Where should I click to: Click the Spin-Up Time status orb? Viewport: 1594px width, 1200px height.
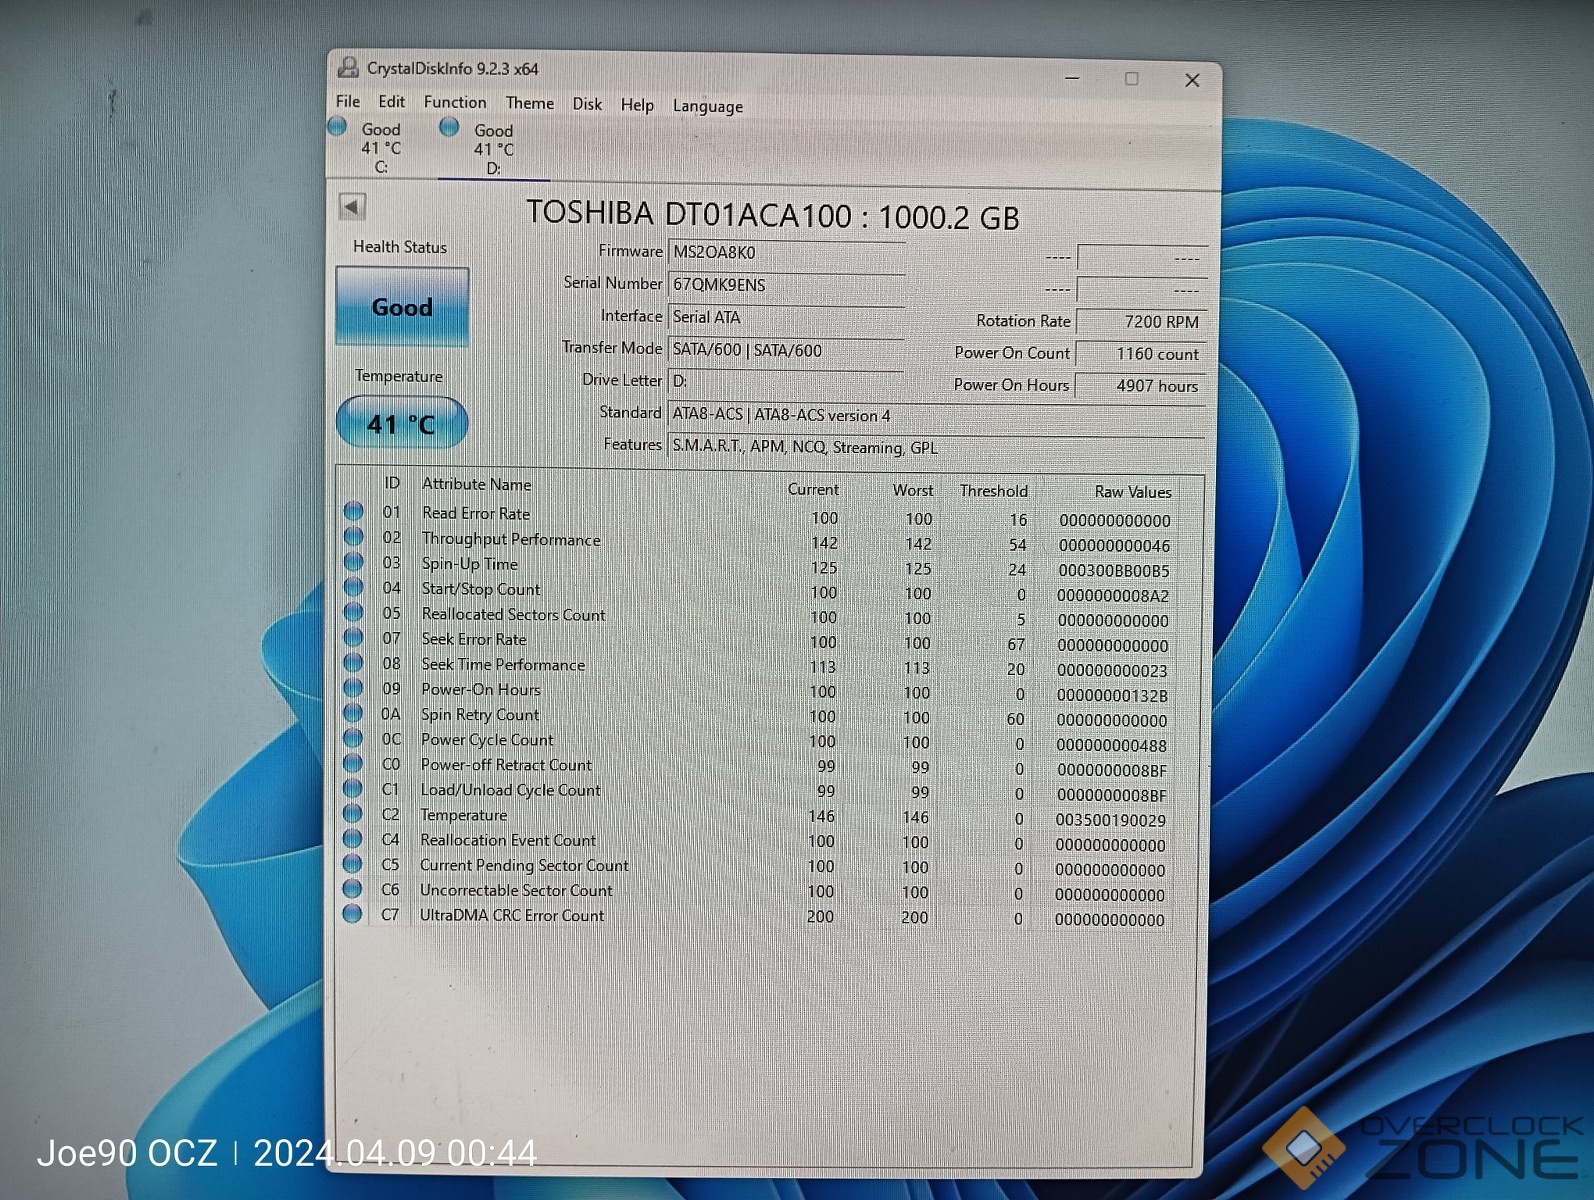click(x=354, y=561)
